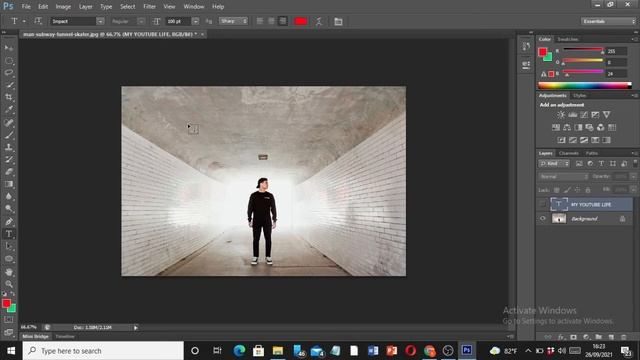
Task: Pick a color from the spectrum ramp
Action: [x=584, y=85]
